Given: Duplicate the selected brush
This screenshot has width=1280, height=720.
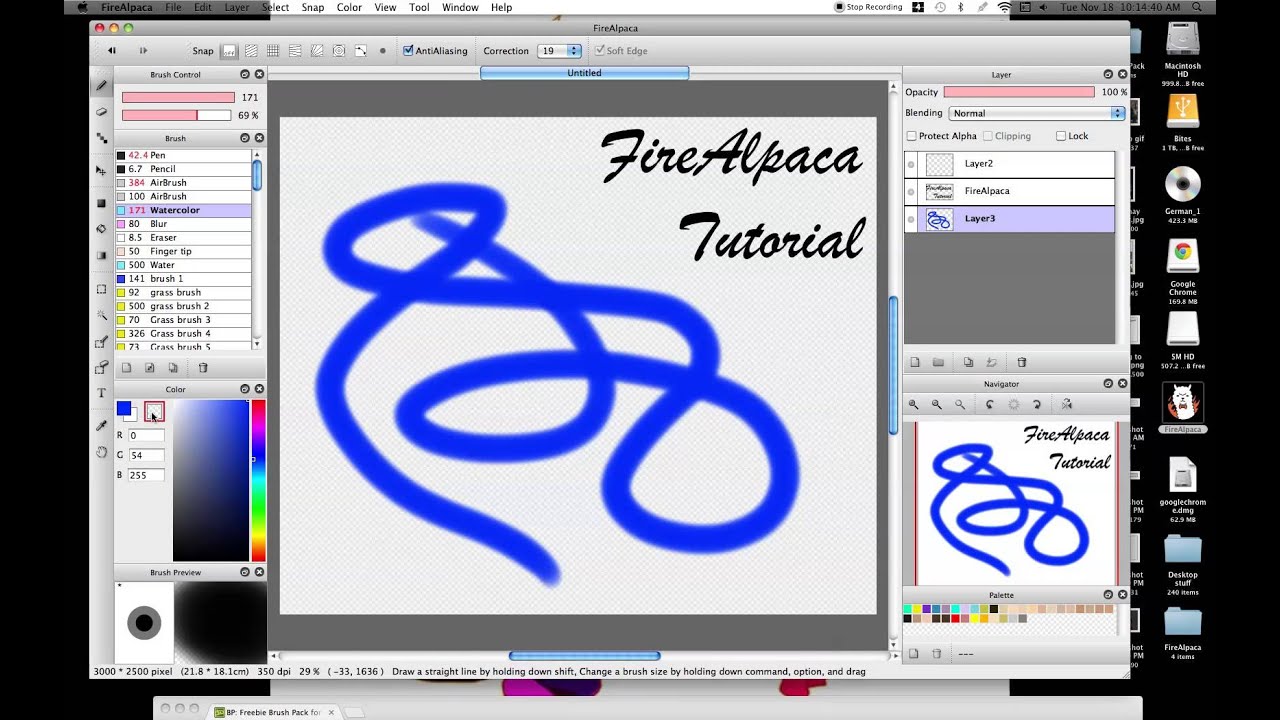Looking at the screenshot, I should 173,368.
